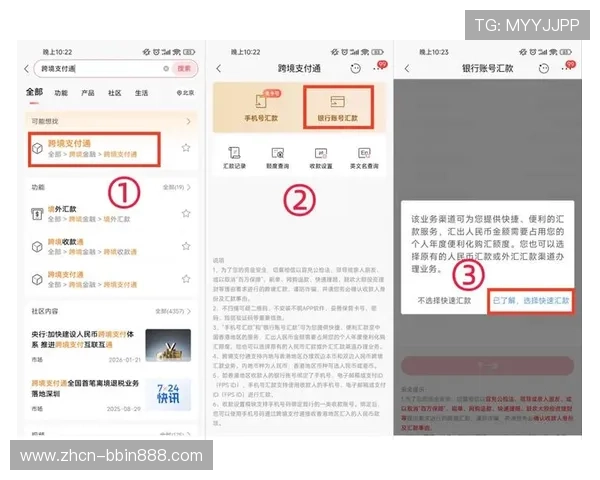Tap the 搜索 search button
600x480 pixels.
(x=184, y=69)
